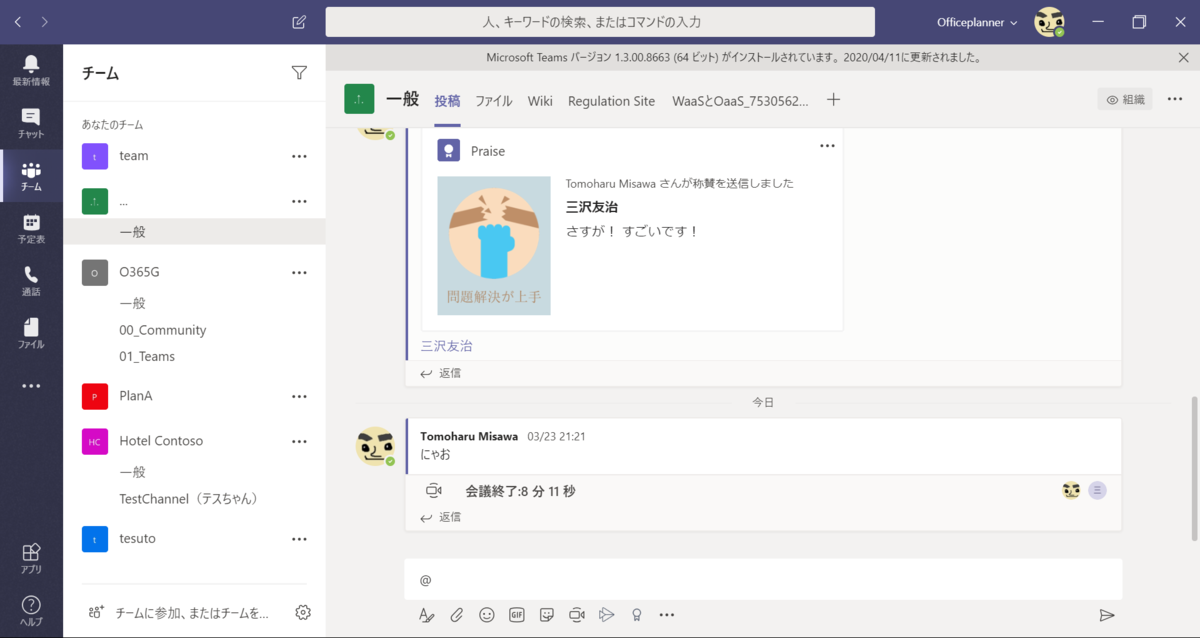Click the Stream icon in compose toolbar
The height and width of the screenshot is (638, 1200).
point(606,615)
